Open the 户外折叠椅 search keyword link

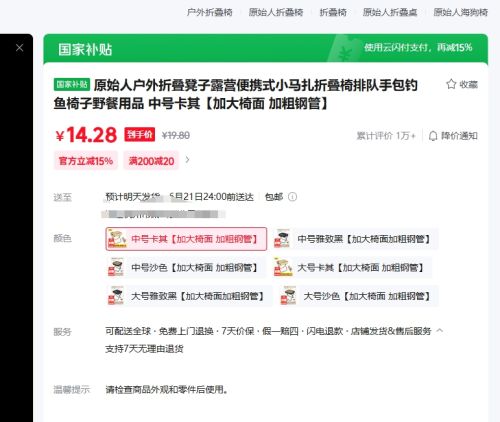(x=209, y=12)
